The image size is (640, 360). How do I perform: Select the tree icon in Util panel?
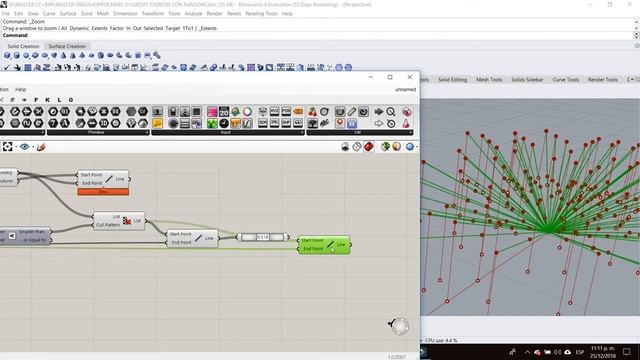[313, 123]
